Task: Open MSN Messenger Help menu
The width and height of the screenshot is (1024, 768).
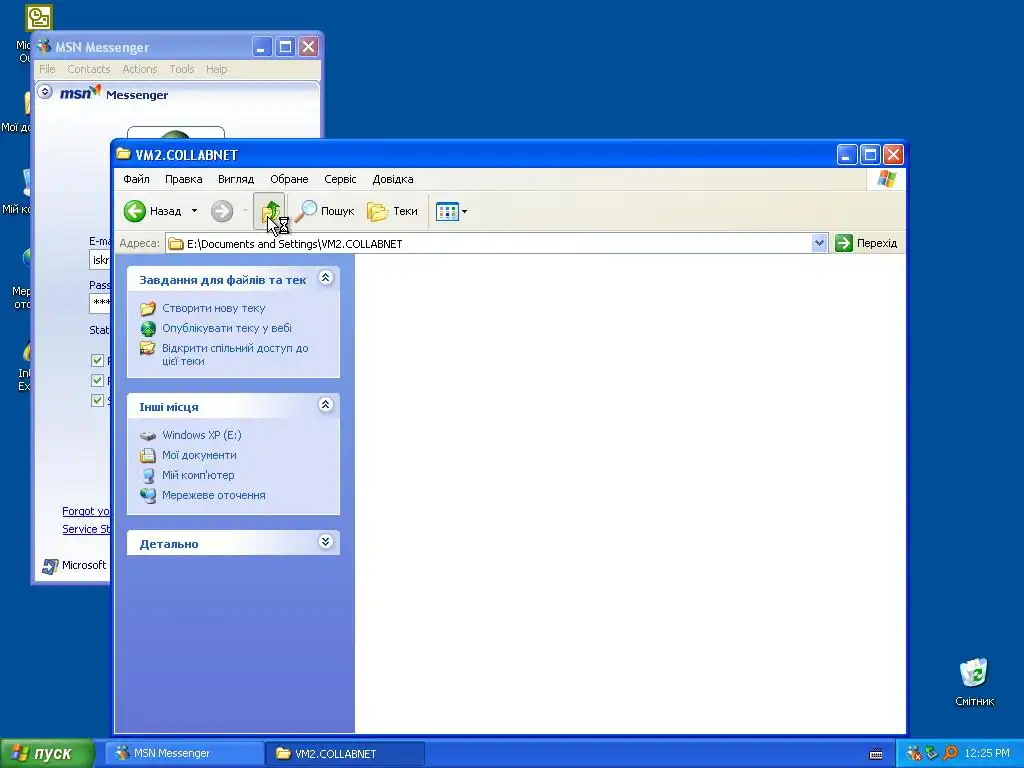Action: coord(216,69)
